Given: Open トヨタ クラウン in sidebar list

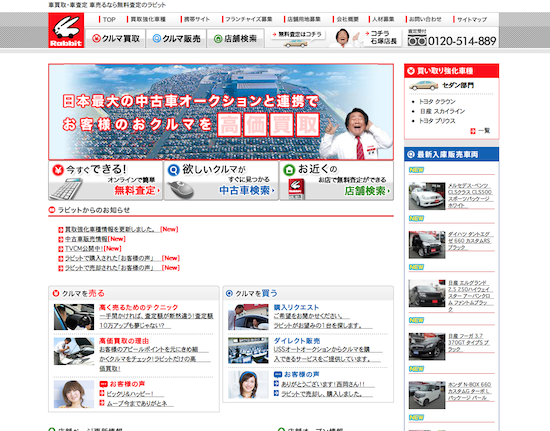Looking at the screenshot, I should 437,102.
